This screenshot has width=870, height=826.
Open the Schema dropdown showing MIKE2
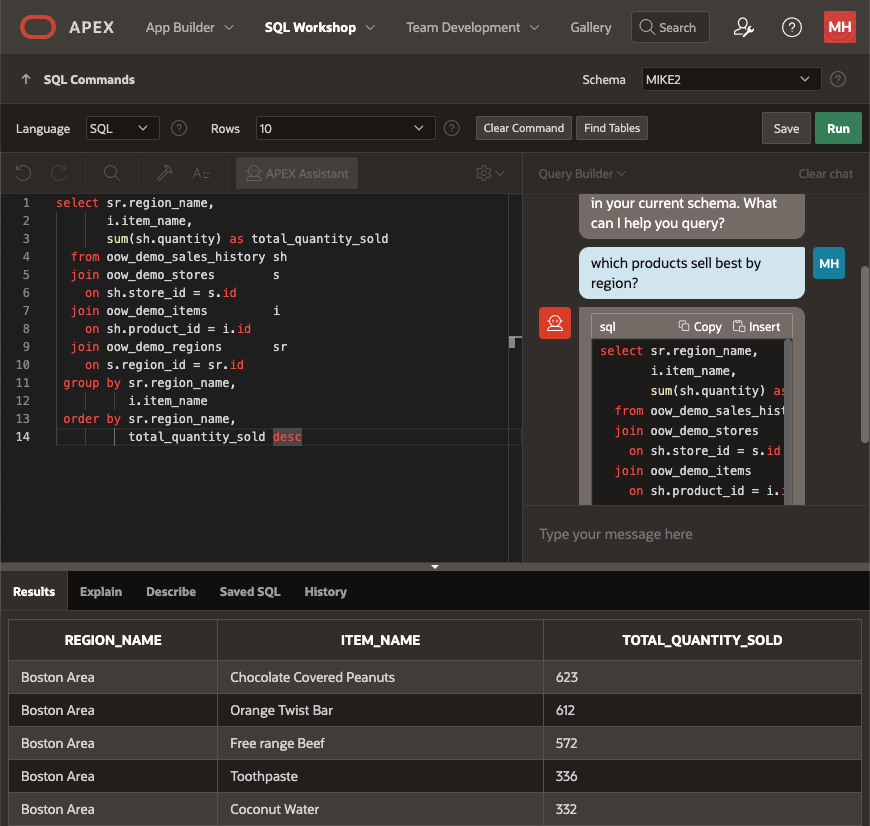click(x=730, y=79)
